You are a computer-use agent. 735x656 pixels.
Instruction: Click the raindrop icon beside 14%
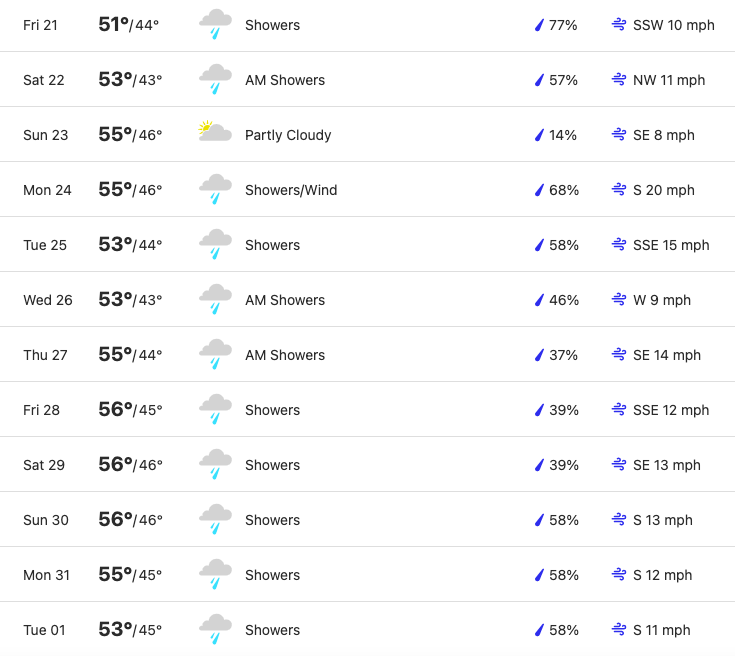[540, 135]
